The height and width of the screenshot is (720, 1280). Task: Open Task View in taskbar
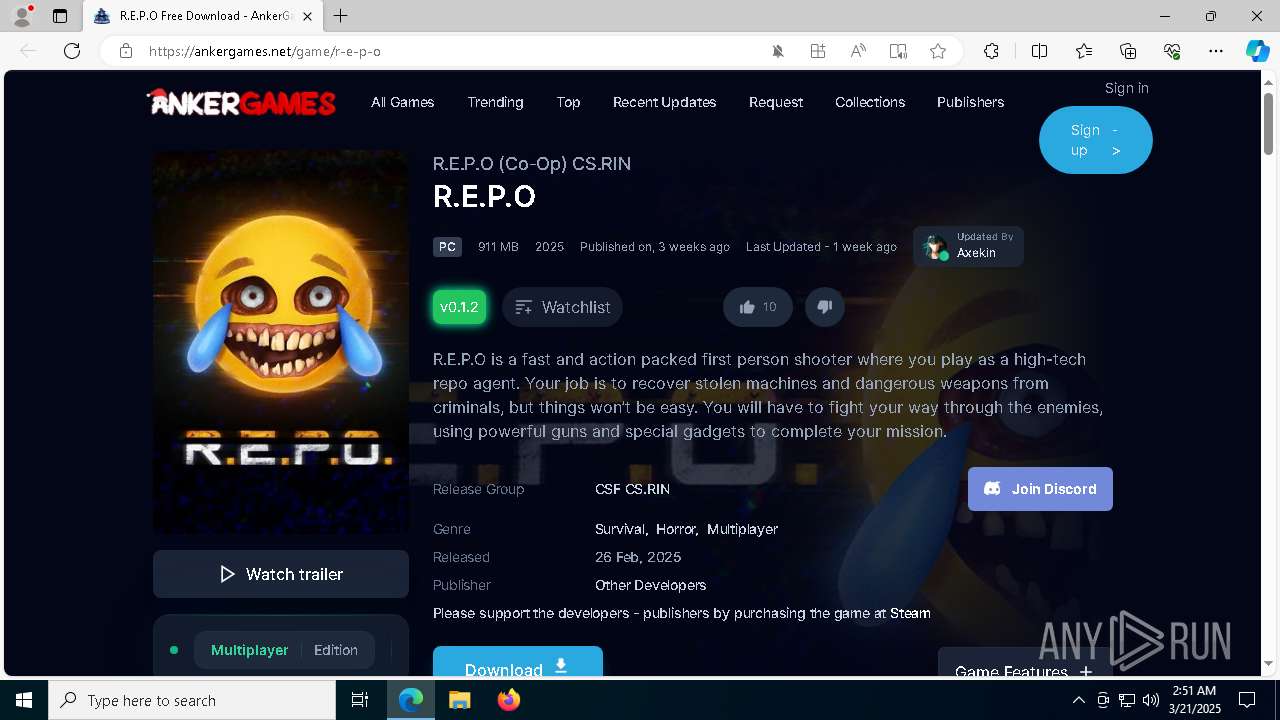pos(360,700)
